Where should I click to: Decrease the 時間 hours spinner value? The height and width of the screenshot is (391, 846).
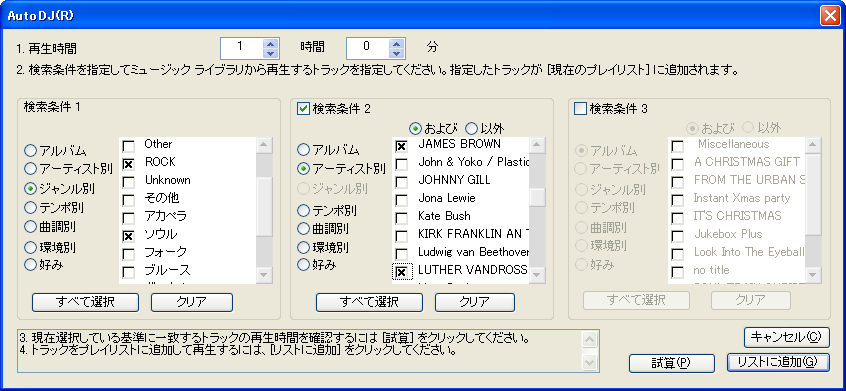click(x=271, y=53)
